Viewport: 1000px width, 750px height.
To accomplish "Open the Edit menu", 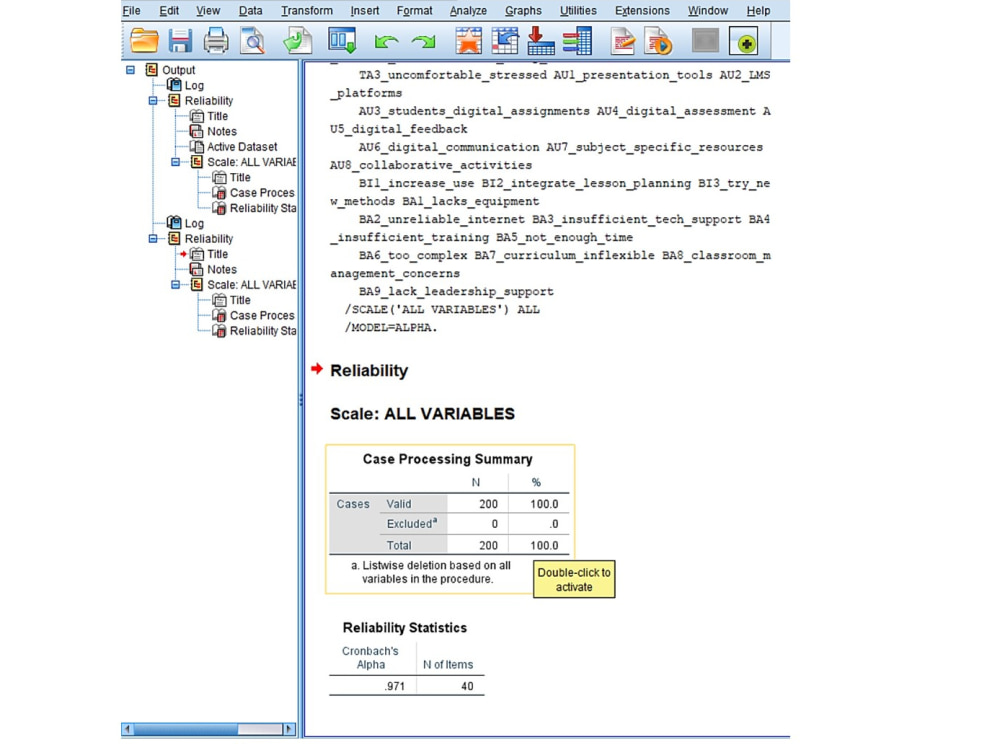I will [x=169, y=11].
